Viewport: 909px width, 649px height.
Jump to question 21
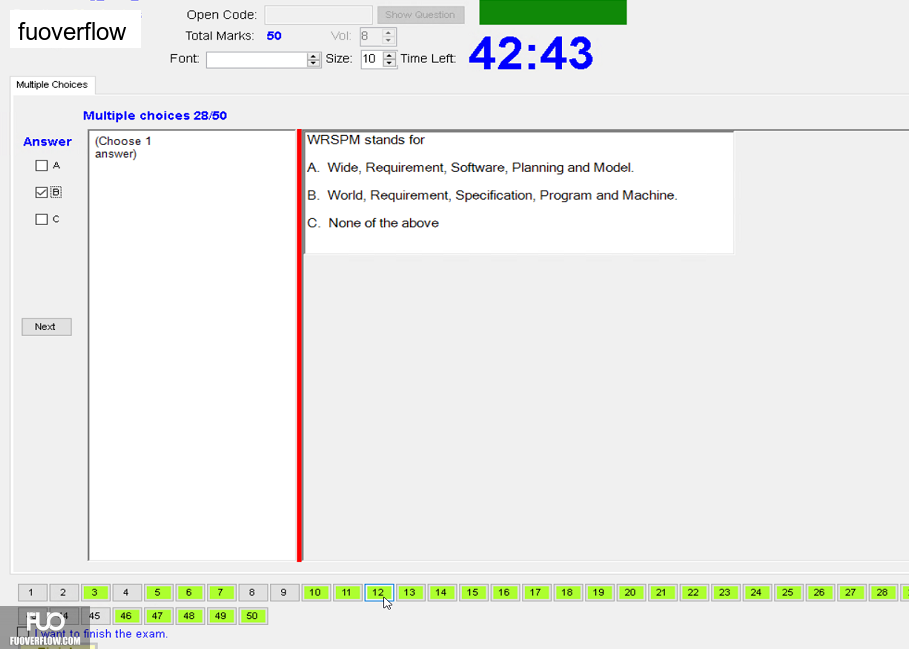(662, 592)
